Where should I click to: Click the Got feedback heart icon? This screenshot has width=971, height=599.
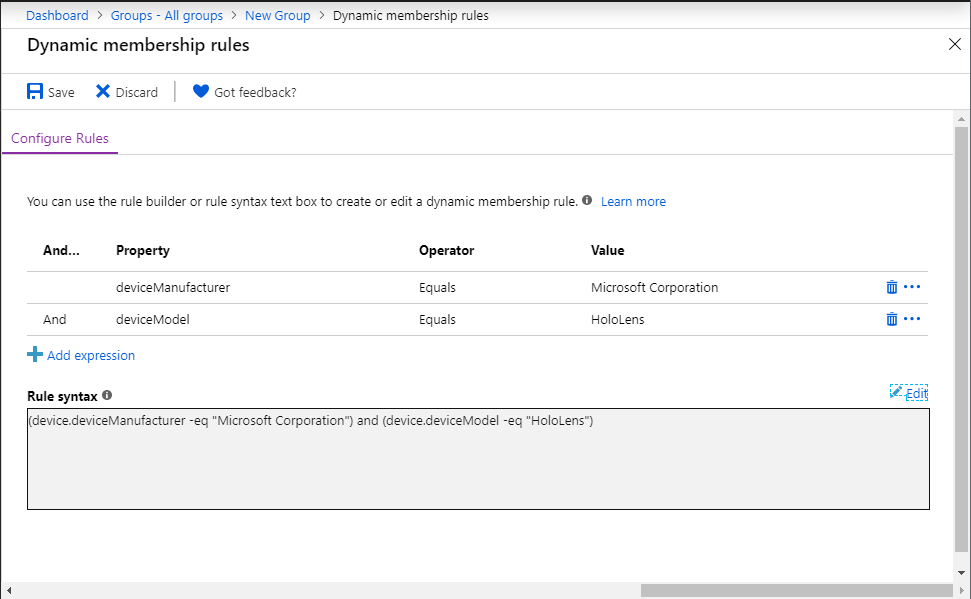click(201, 92)
